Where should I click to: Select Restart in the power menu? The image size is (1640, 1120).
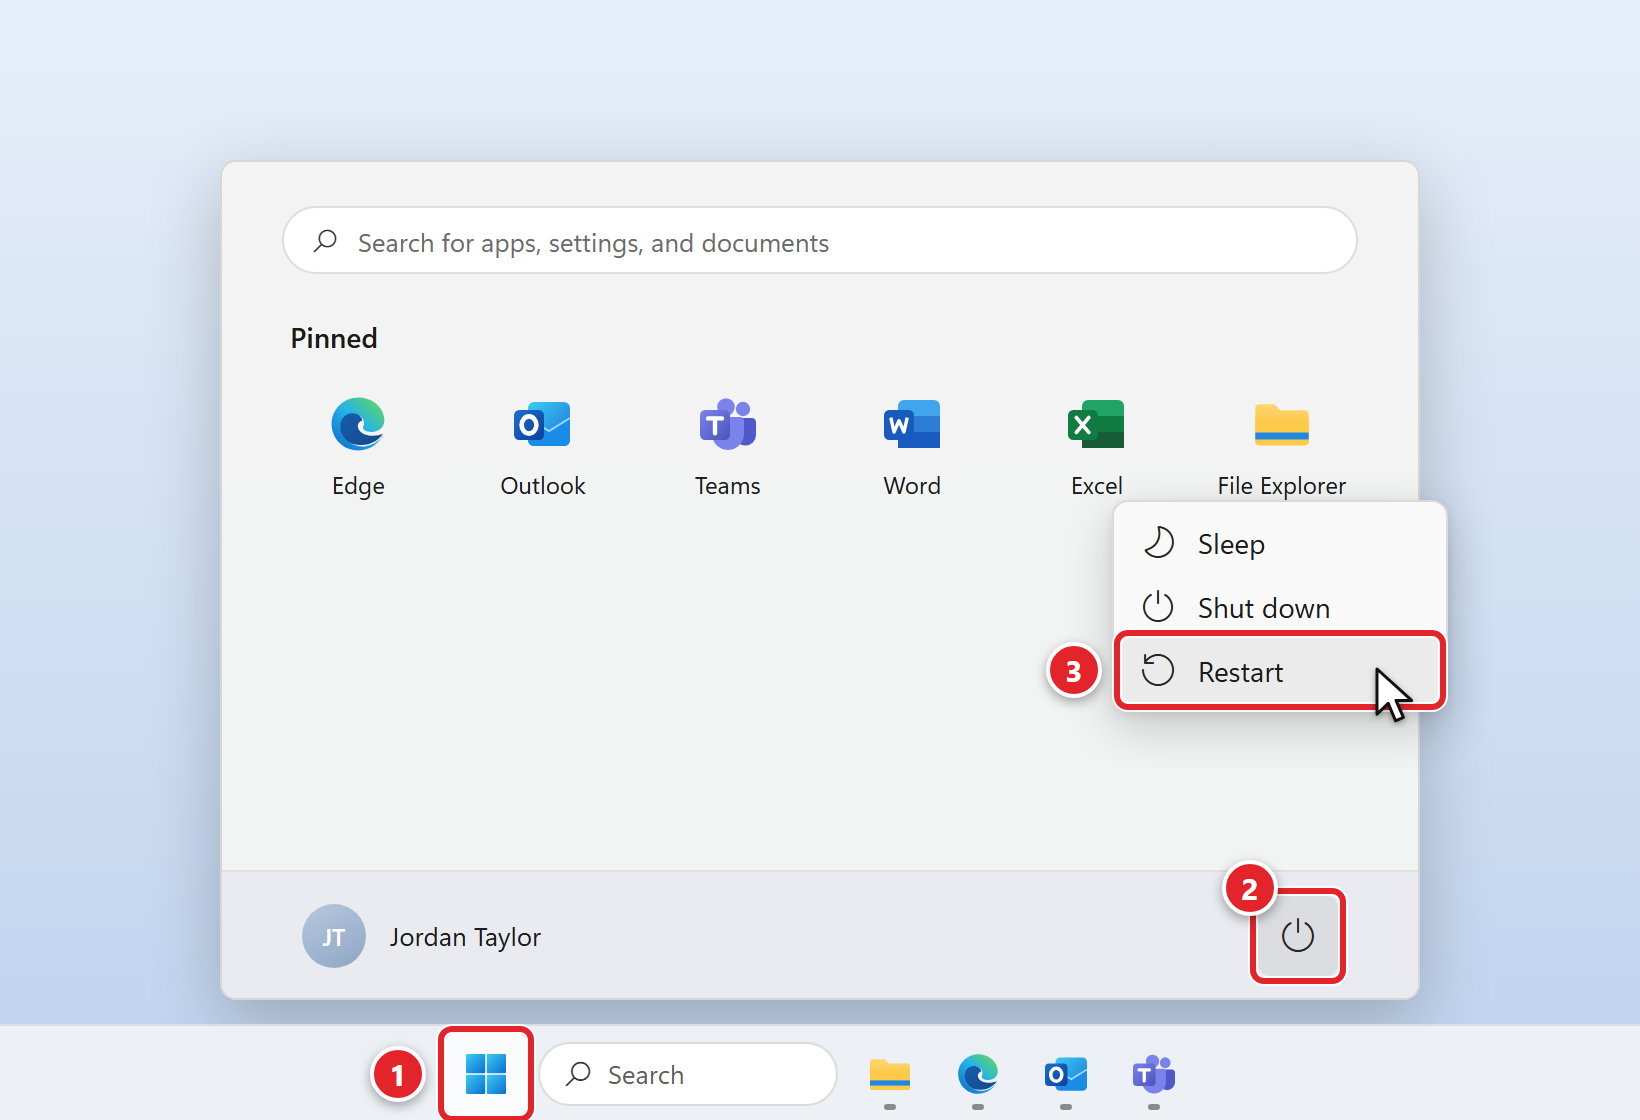tap(1280, 671)
